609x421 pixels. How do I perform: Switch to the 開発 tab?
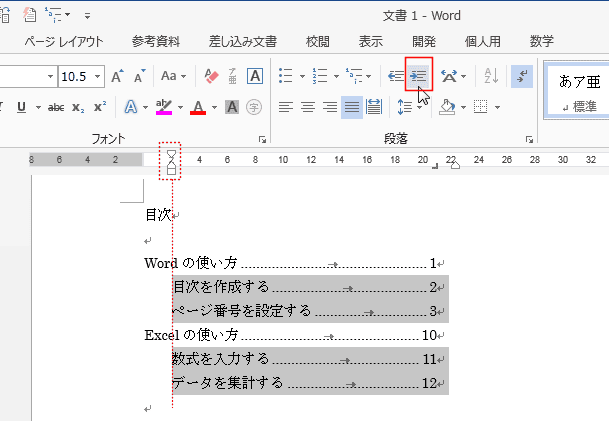[424, 41]
